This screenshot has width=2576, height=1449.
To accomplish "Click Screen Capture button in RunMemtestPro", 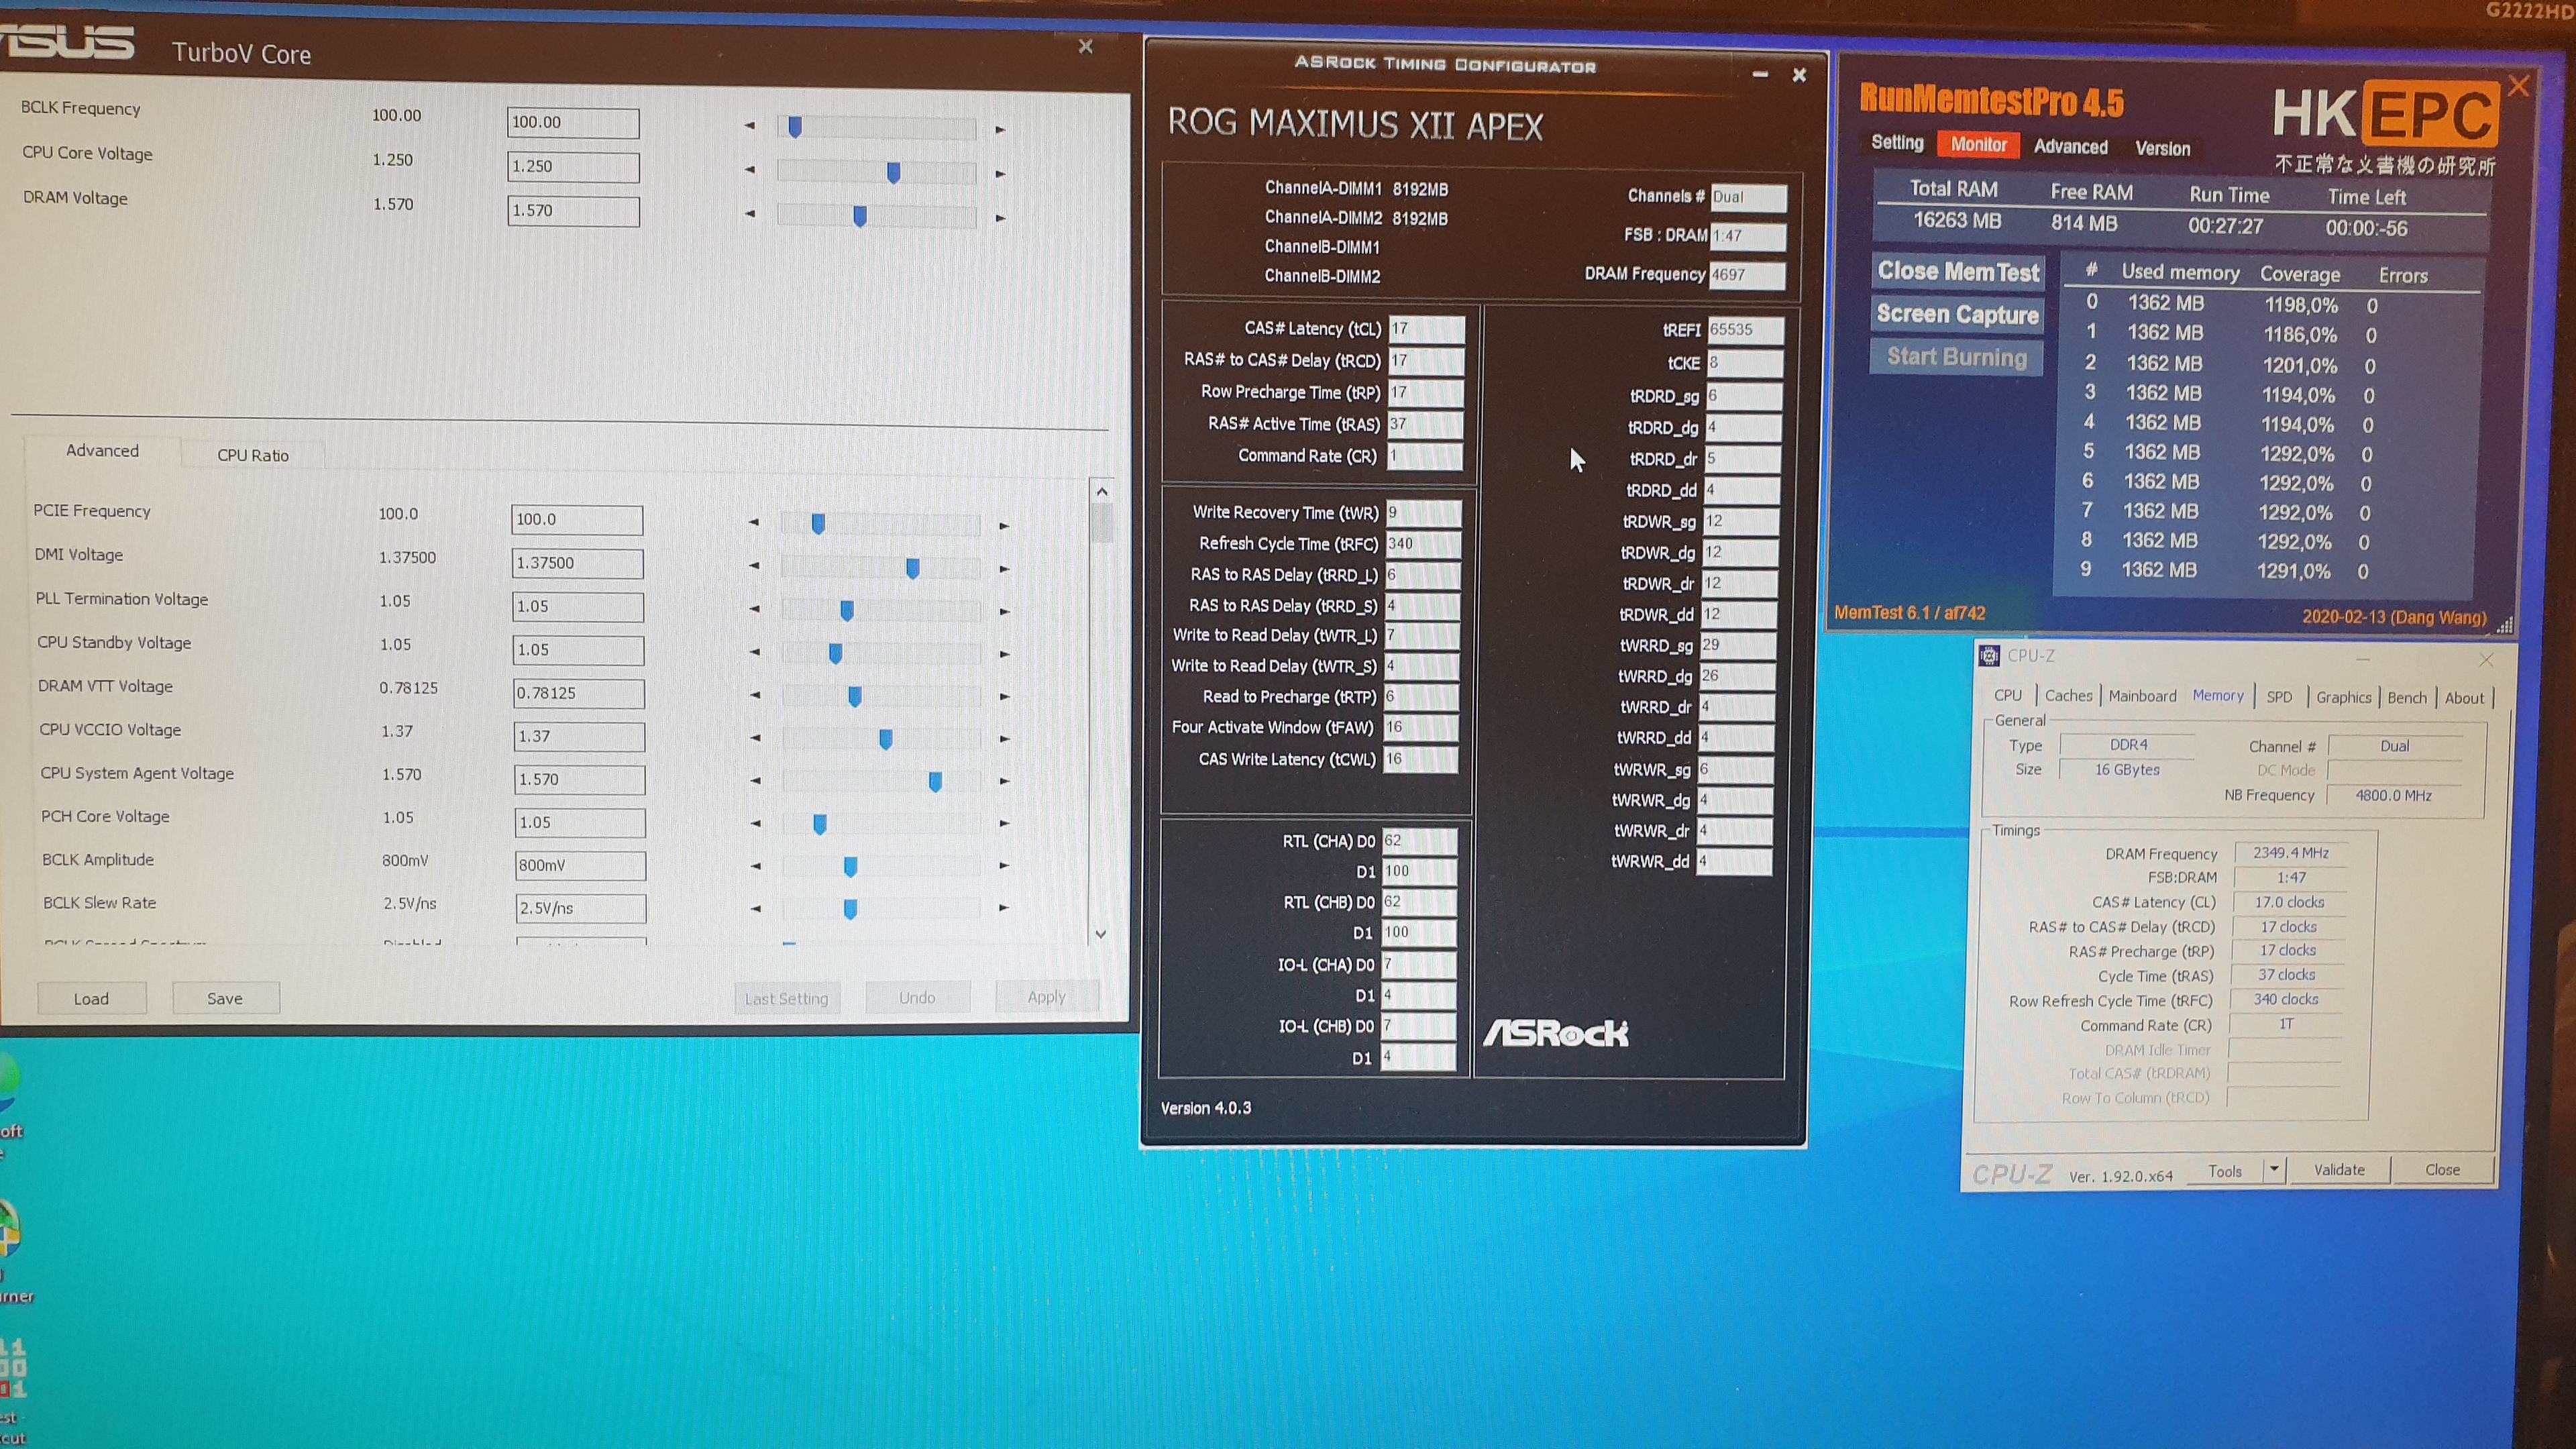I will pos(1957,315).
